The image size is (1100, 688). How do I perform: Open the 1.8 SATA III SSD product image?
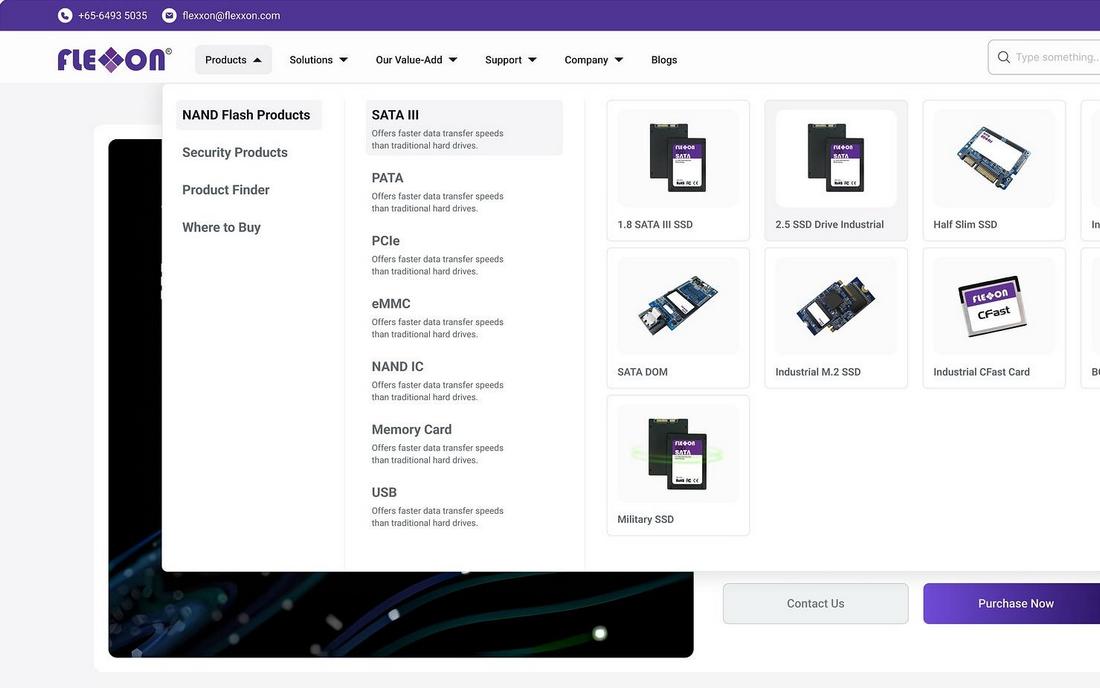[678, 158]
